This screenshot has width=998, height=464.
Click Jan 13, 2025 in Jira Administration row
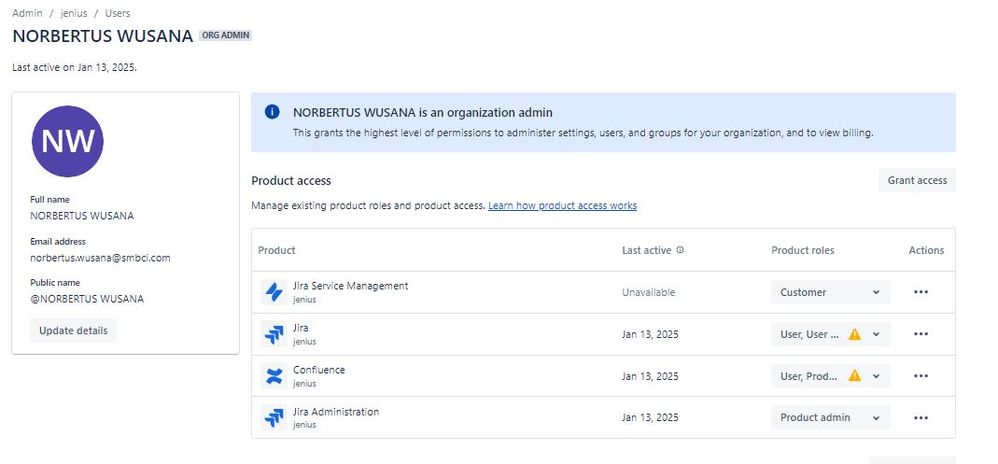[650, 418]
